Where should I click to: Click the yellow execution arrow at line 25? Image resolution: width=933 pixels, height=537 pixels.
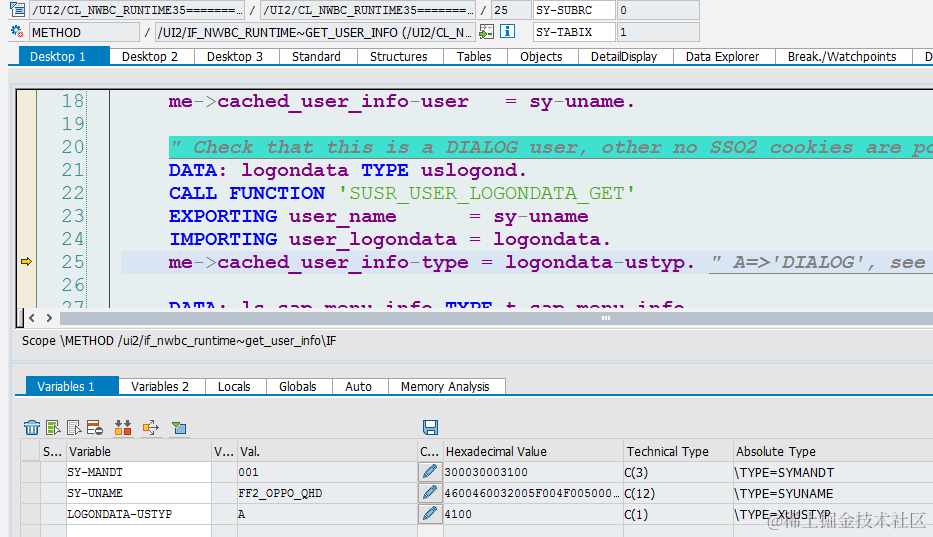[26, 261]
